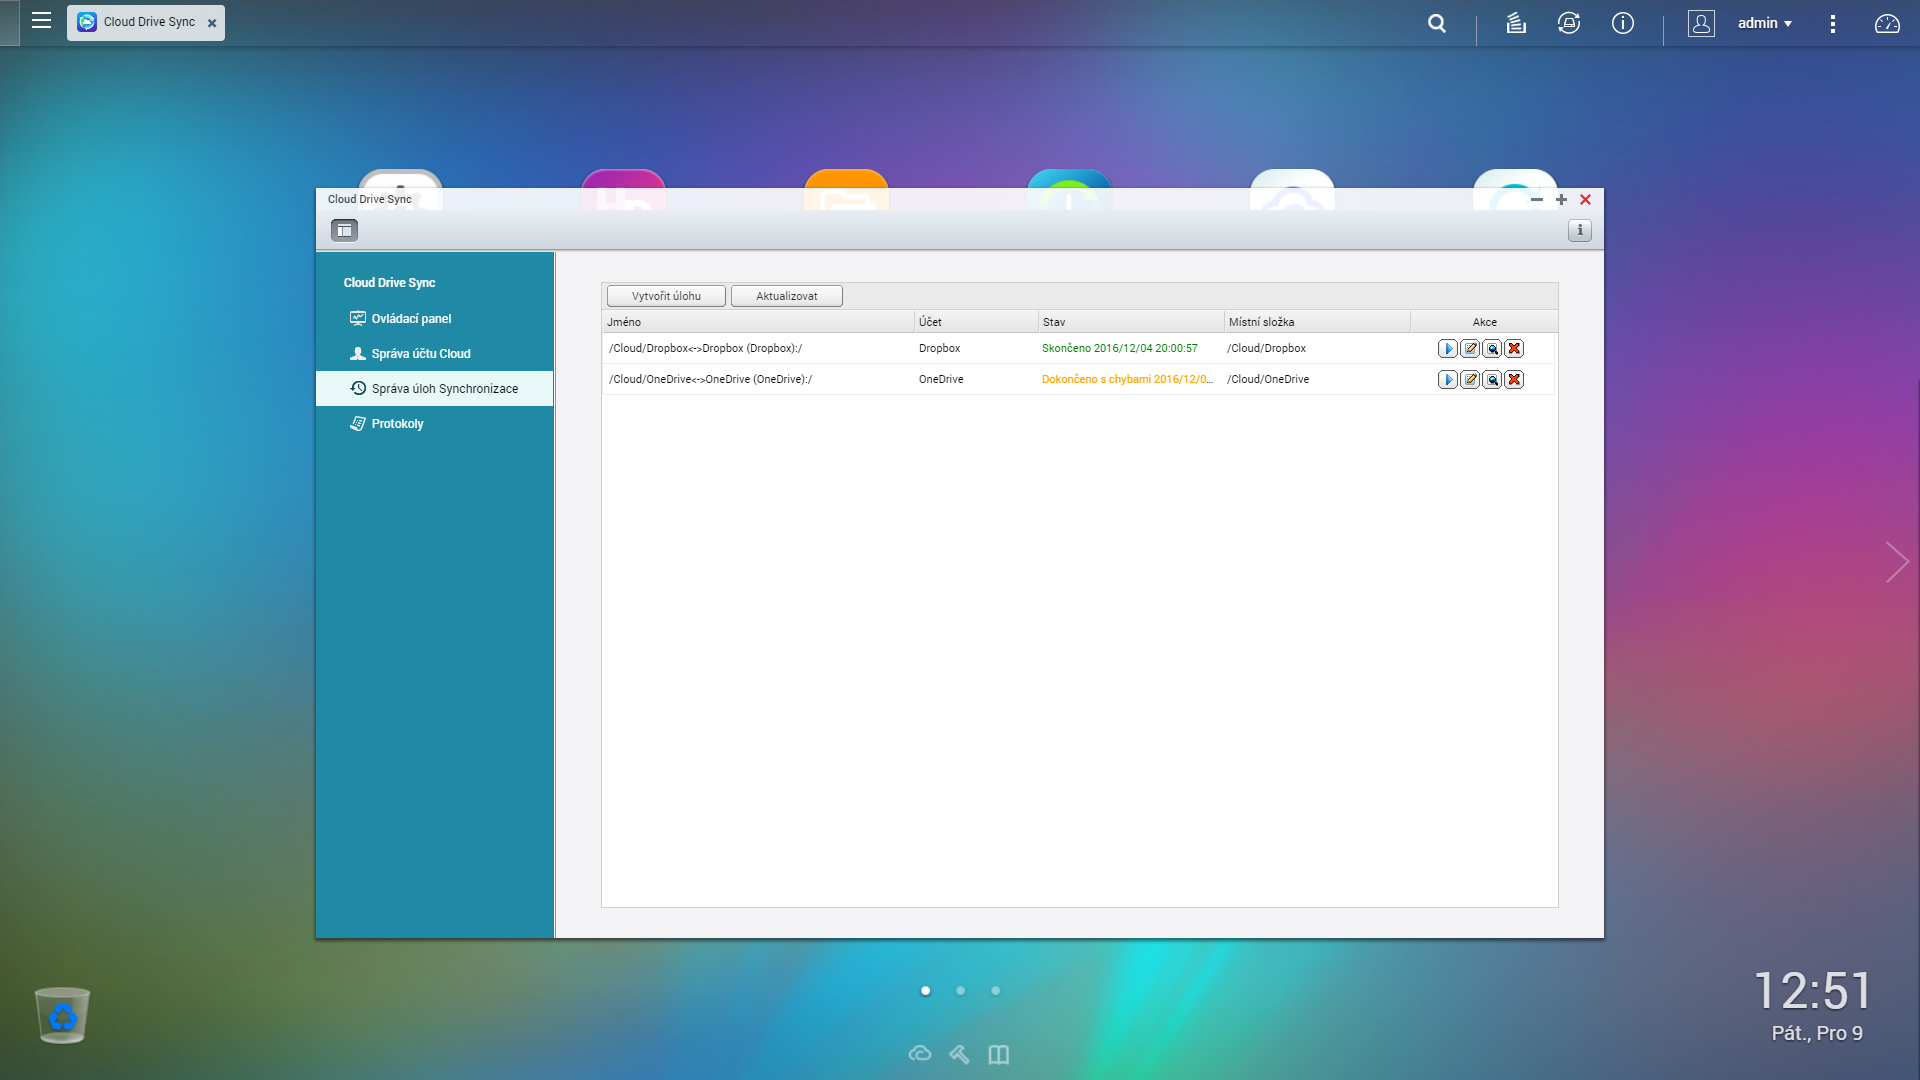Image resolution: width=1920 pixels, height=1080 pixels.
Task: Expand the admin user dropdown
Action: click(1765, 23)
